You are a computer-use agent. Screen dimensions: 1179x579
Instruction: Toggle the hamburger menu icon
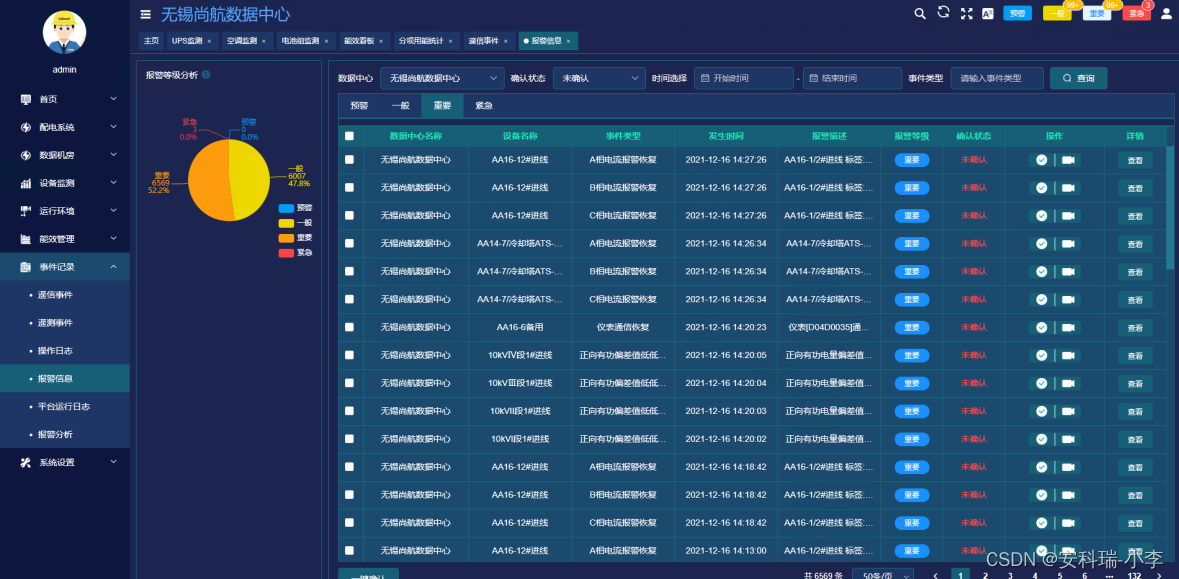pos(146,15)
